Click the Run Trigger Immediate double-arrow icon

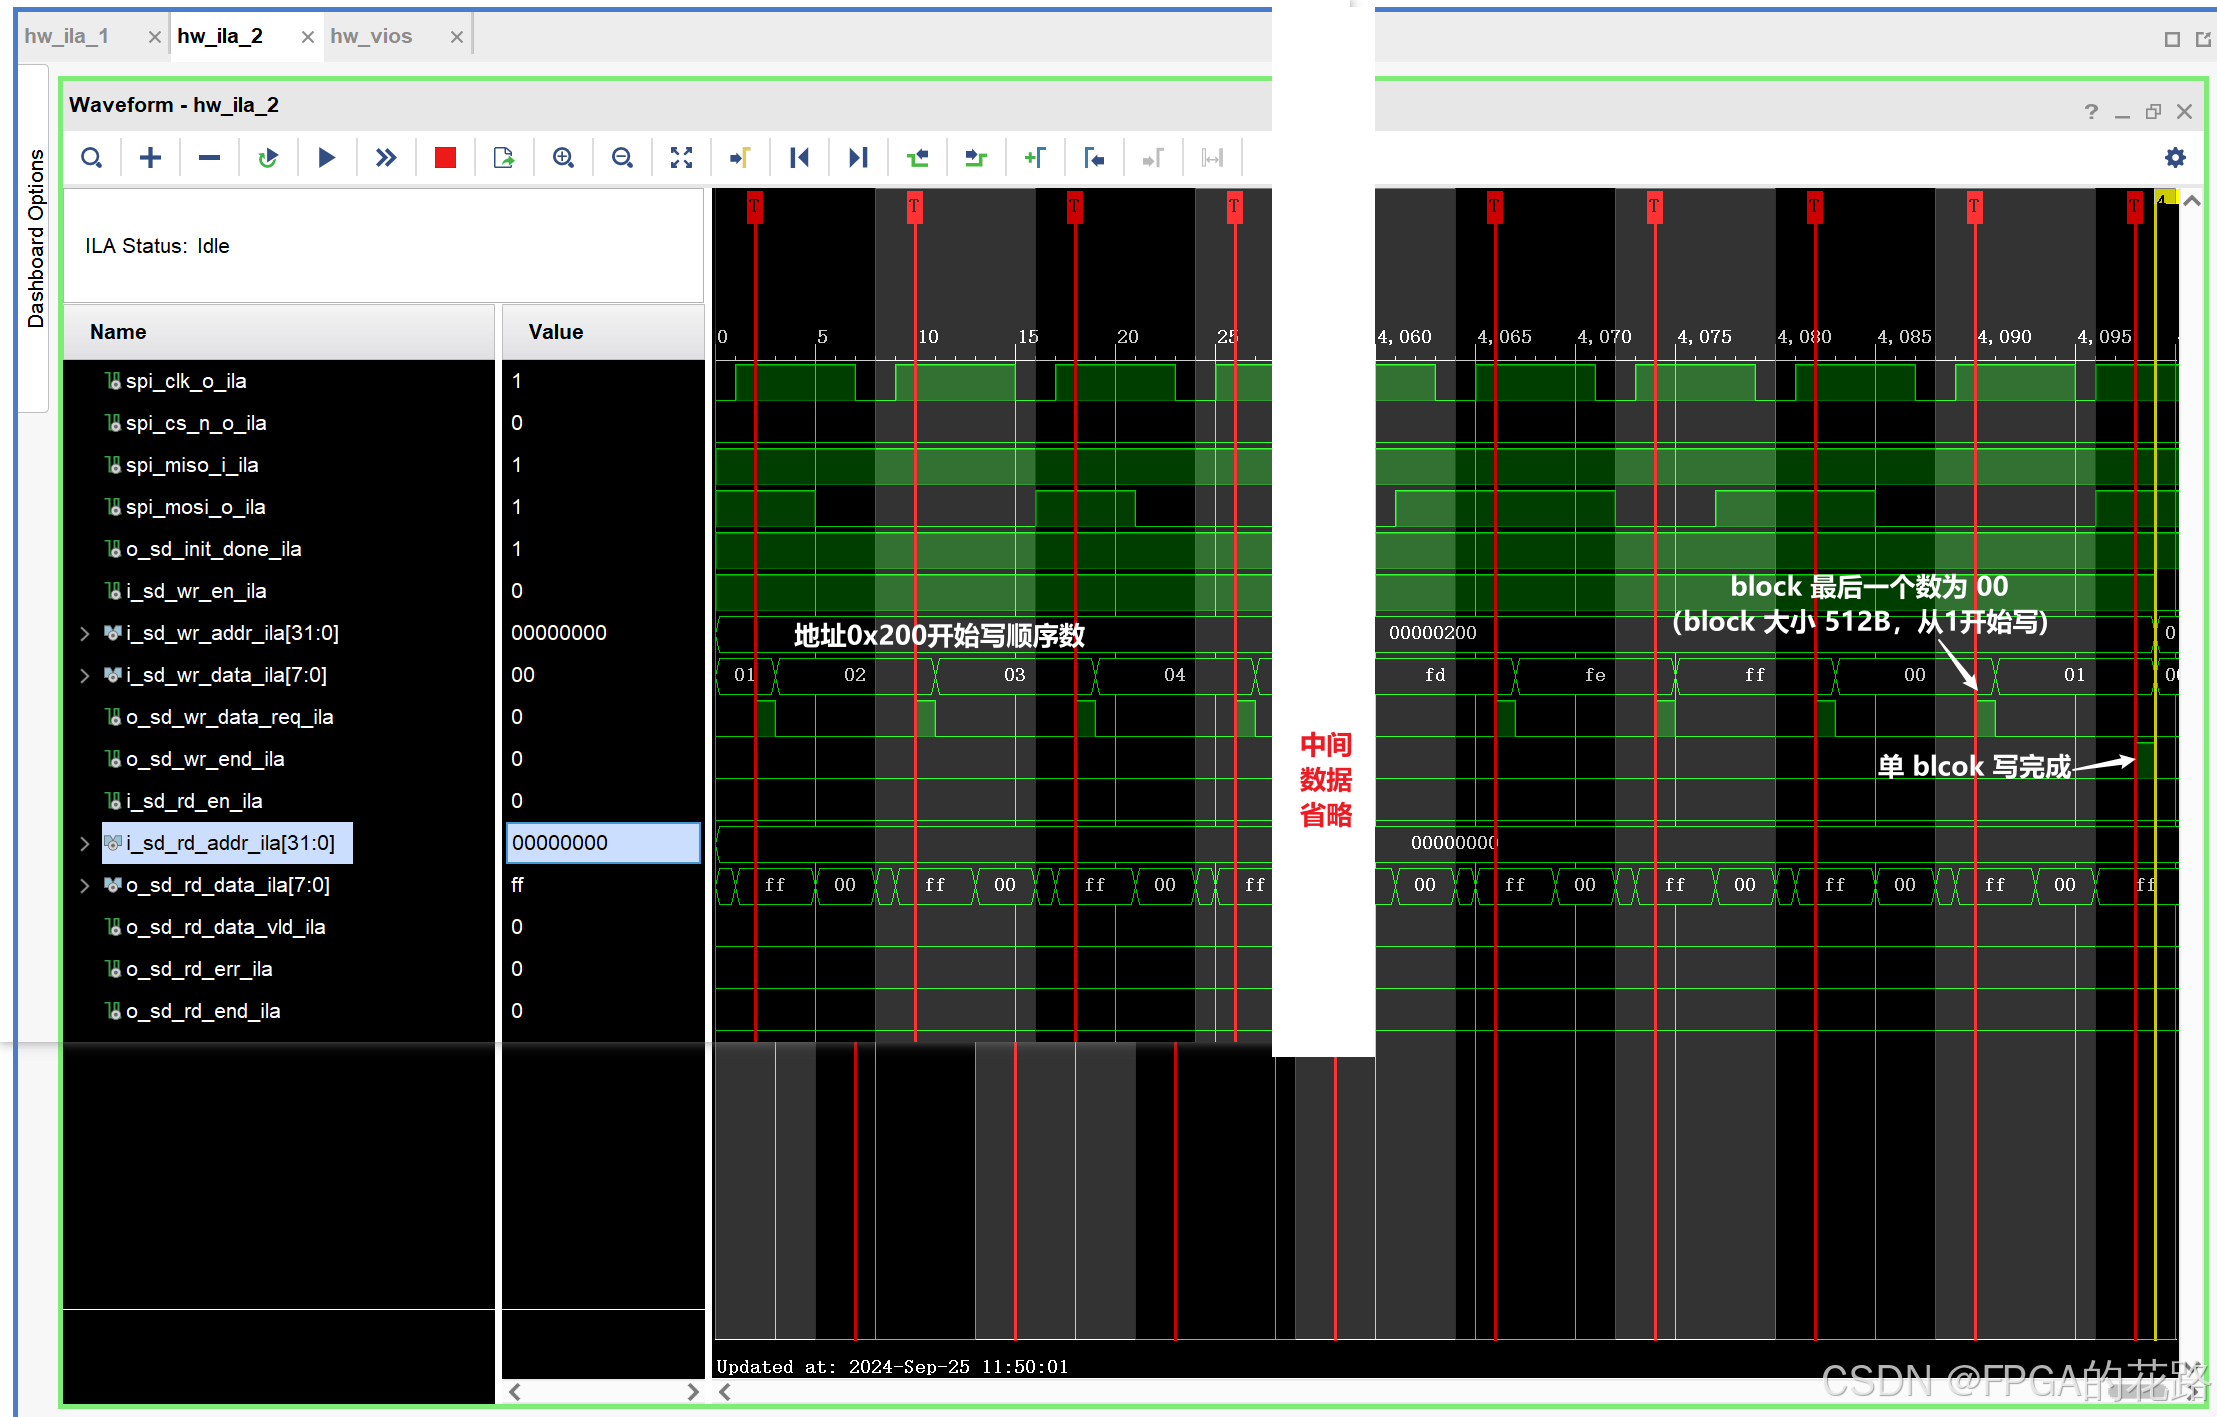click(385, 158)
